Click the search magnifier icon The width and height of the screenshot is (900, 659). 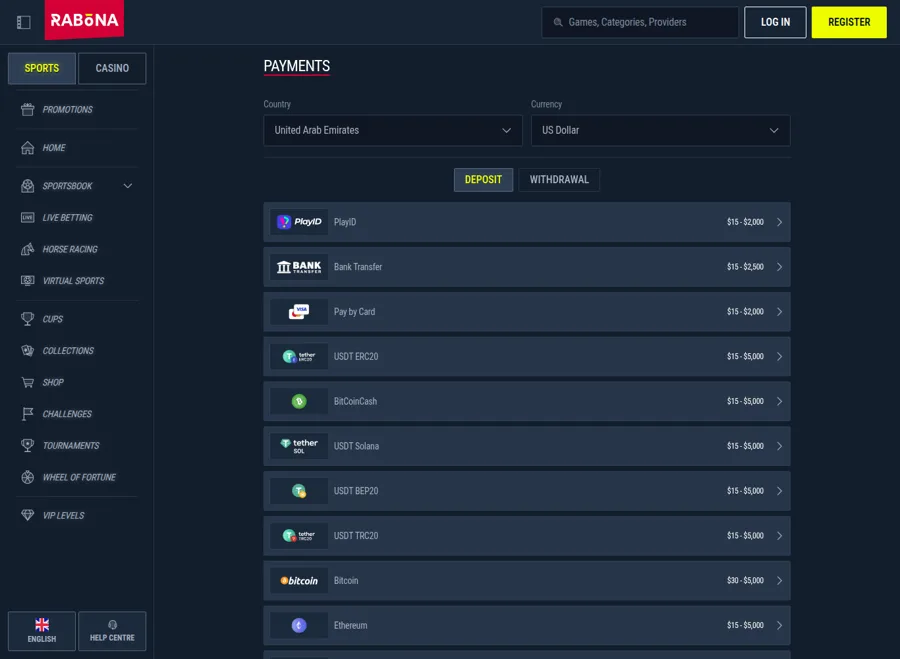click(558, 22)
